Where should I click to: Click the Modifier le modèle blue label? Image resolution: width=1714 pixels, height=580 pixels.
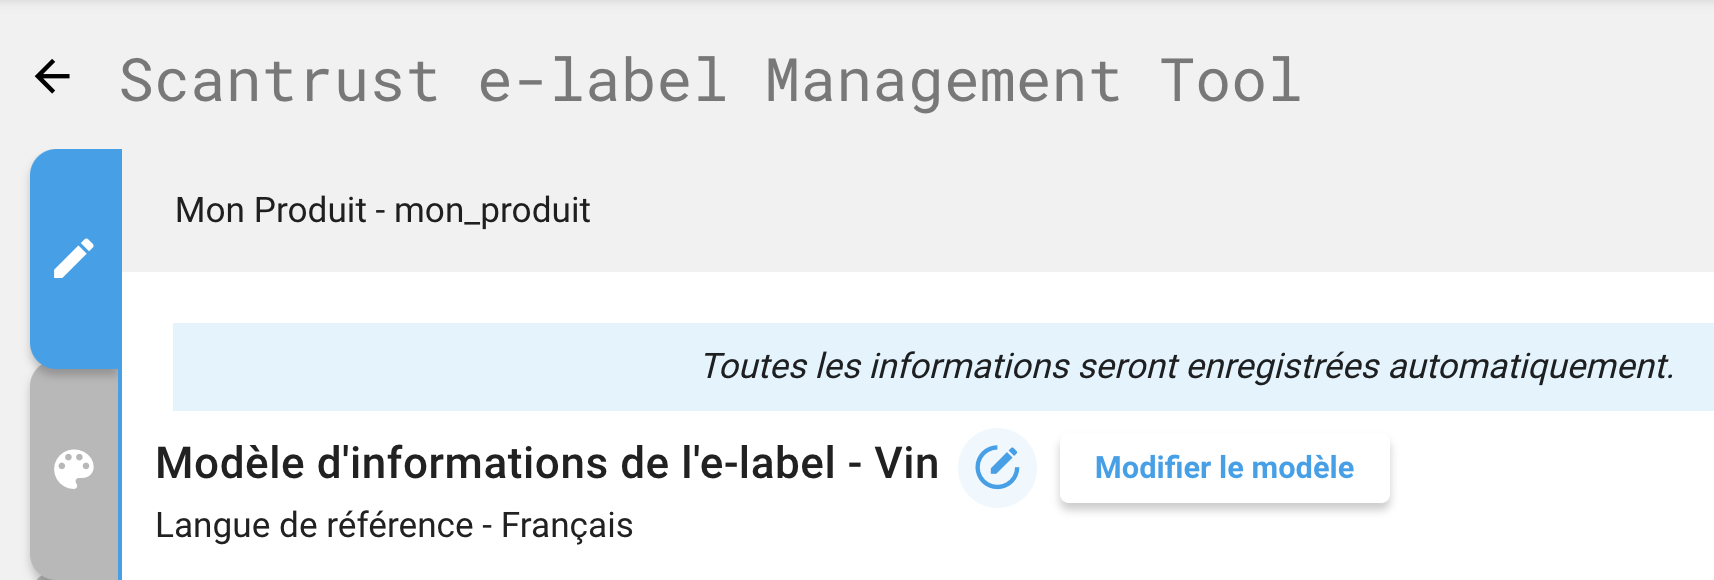click(x=1224, y=467)
